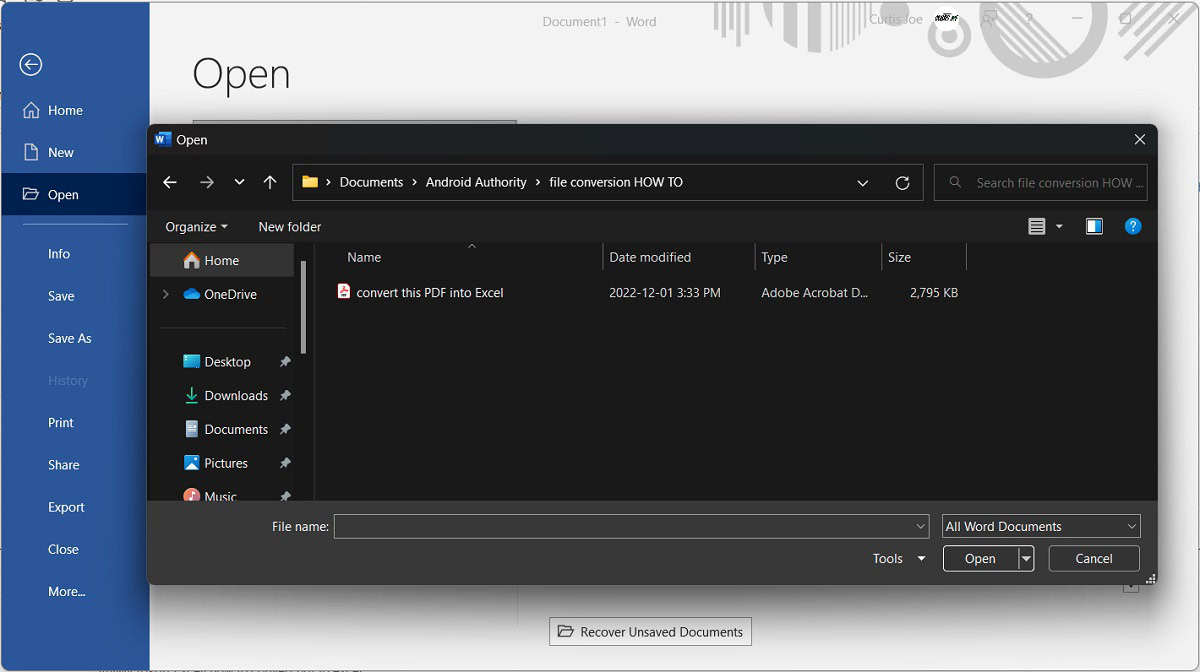
Task: Expand the OneDrive tree node
Action: tap(166, 294)
